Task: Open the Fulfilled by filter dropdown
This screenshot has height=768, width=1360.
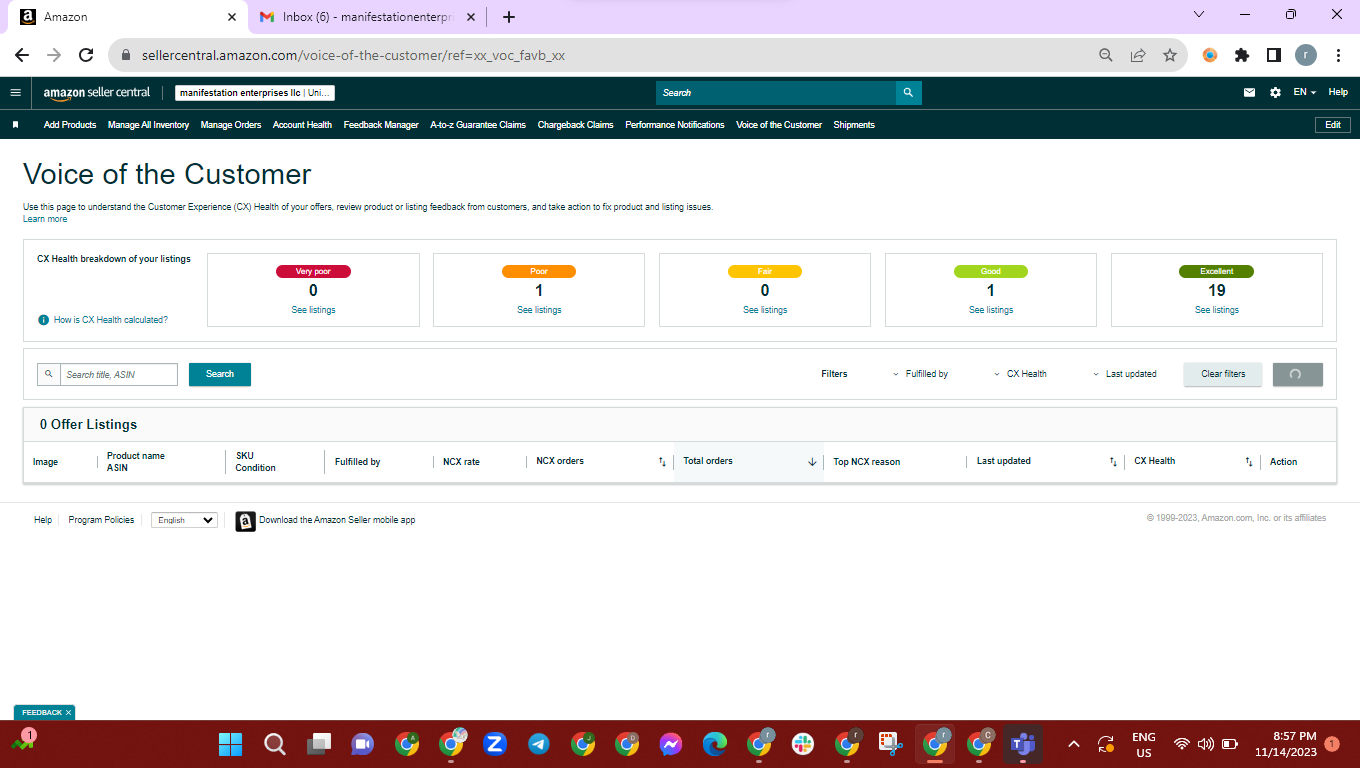Action: pyautogui.click(x=920, y=374)
